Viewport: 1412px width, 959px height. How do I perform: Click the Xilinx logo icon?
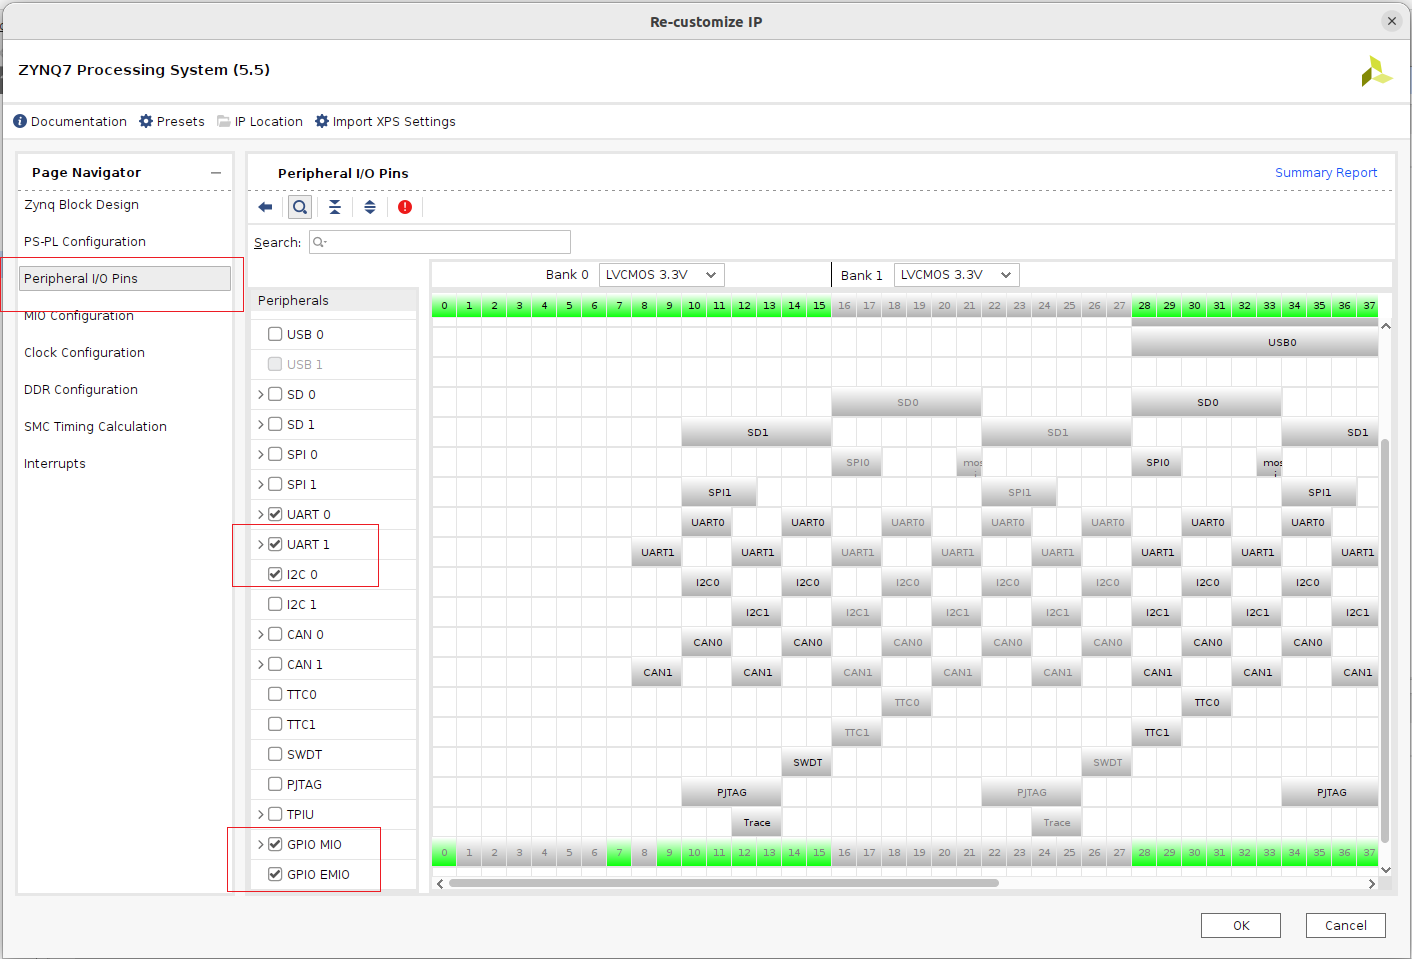[1376, 71]
